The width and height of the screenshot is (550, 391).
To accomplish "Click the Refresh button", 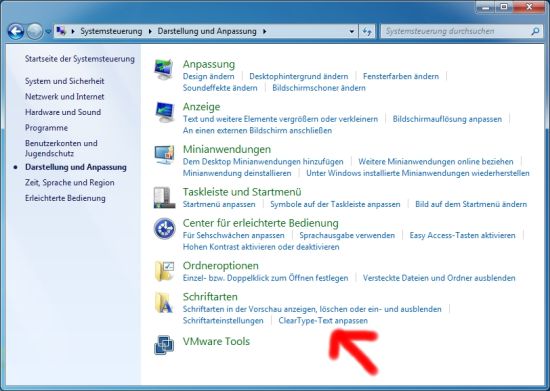I will (367, 32).
